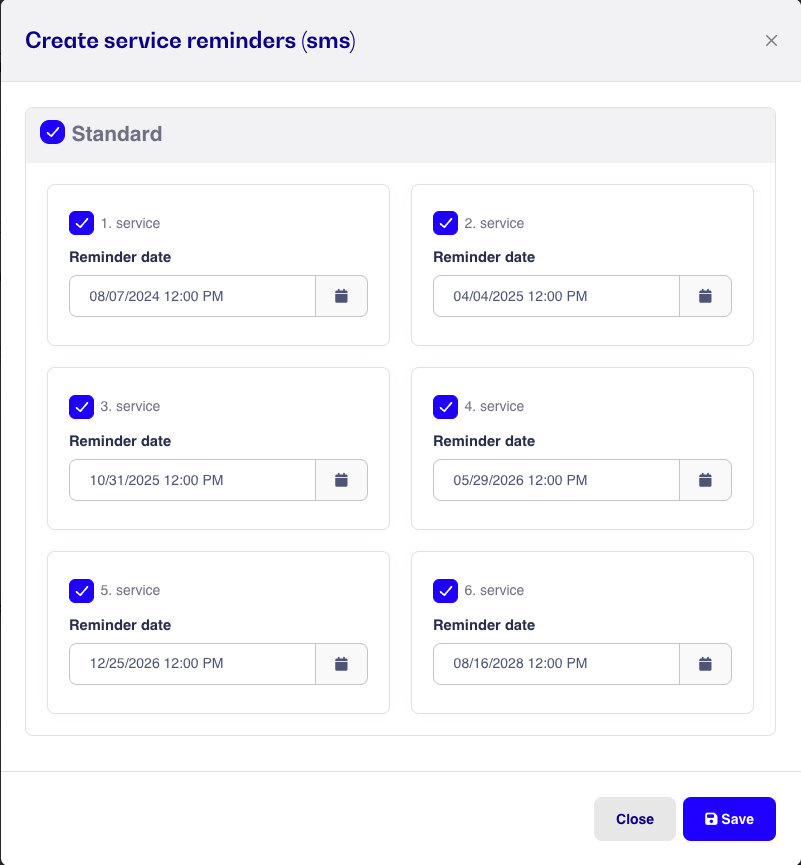Focus the 12/25/2026 reminder date field

193,664
